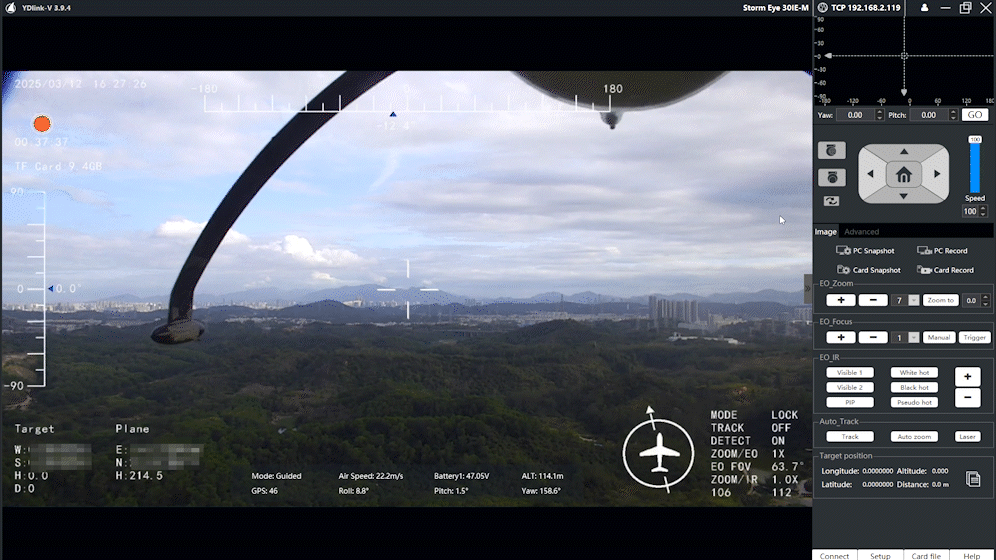Select Visible 1 camera mode

point(849,373)
